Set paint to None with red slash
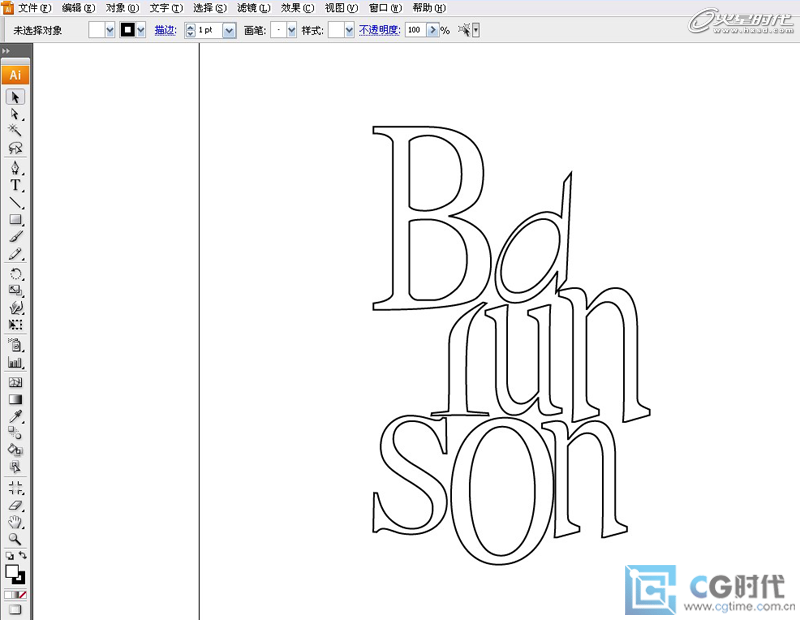The image size is (800, 620). pyautogui.click(x=22, y=595)
